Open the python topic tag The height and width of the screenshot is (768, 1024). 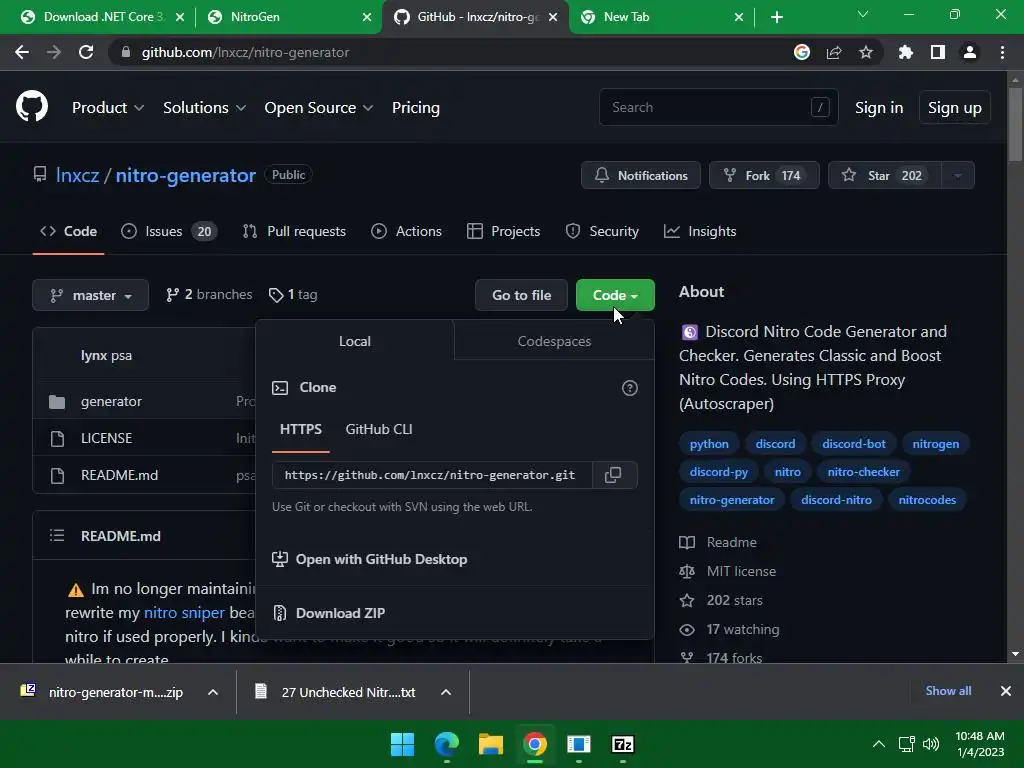pyautogui.click(x=709, y=443)
